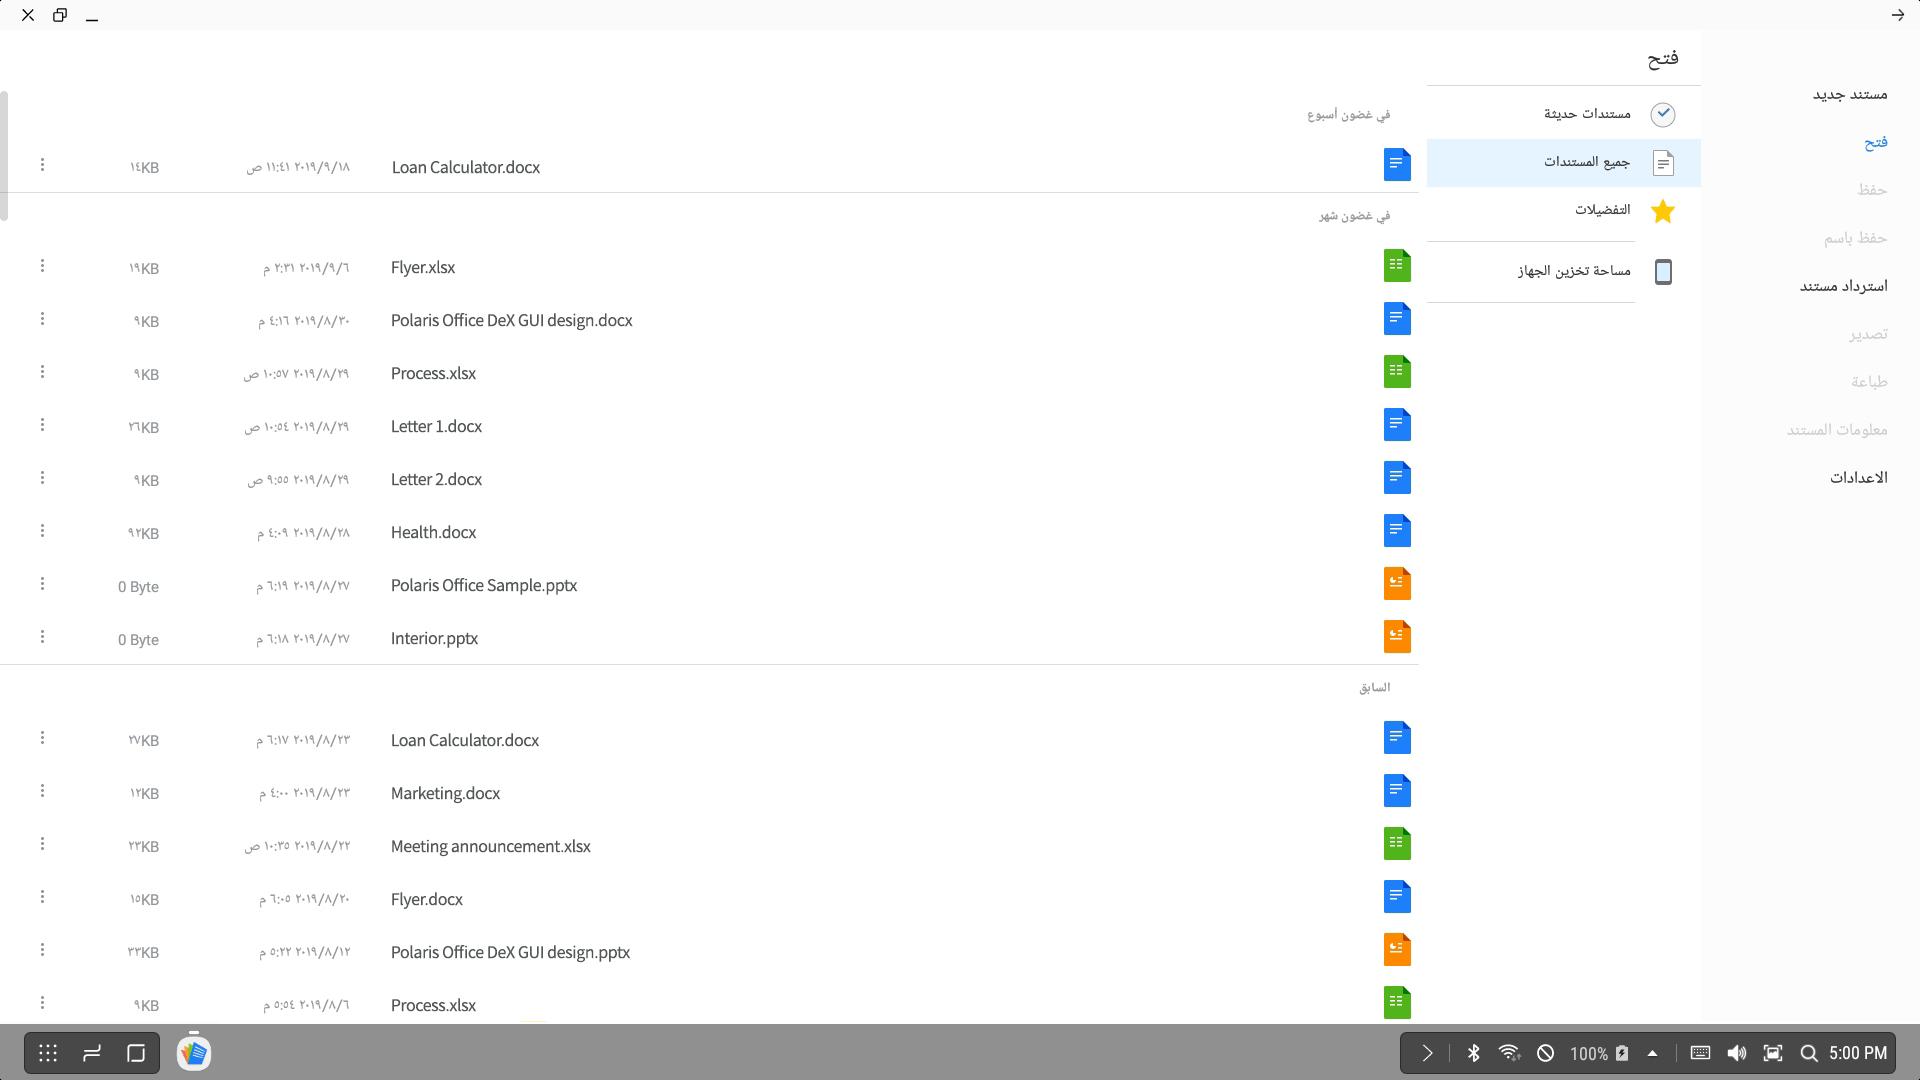Screen dimensions: 1920x1080
Task: Click the Wi-Fi icon in system tray
Action: pos(1510,1053)
